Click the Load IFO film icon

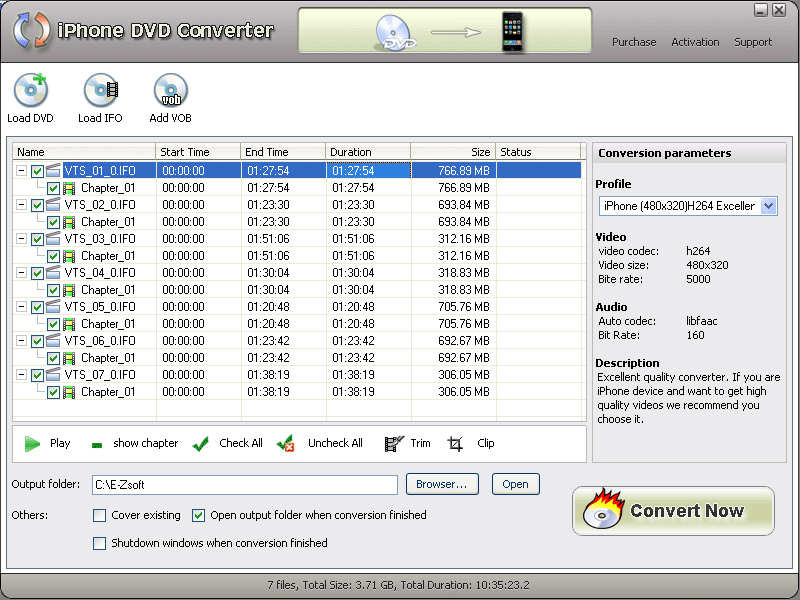[101, 90]
